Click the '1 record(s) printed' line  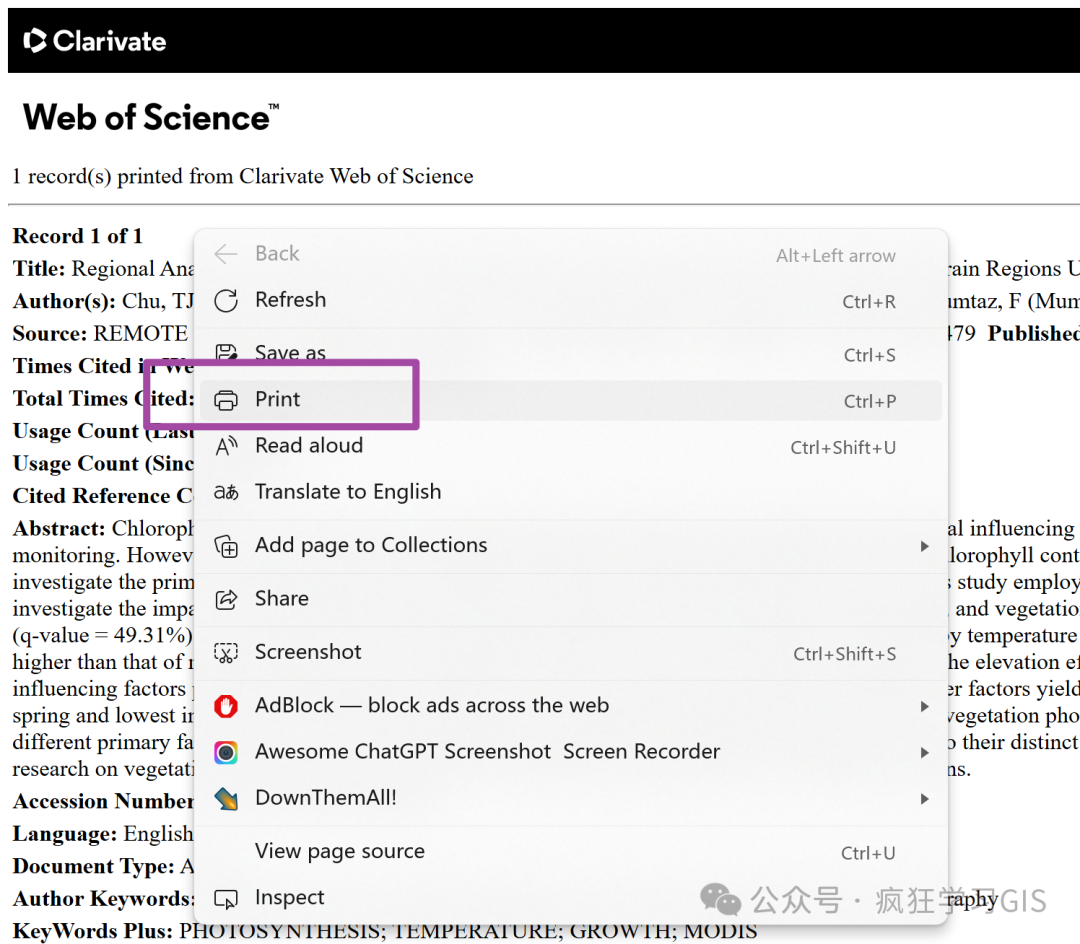(x=242, y=176)
